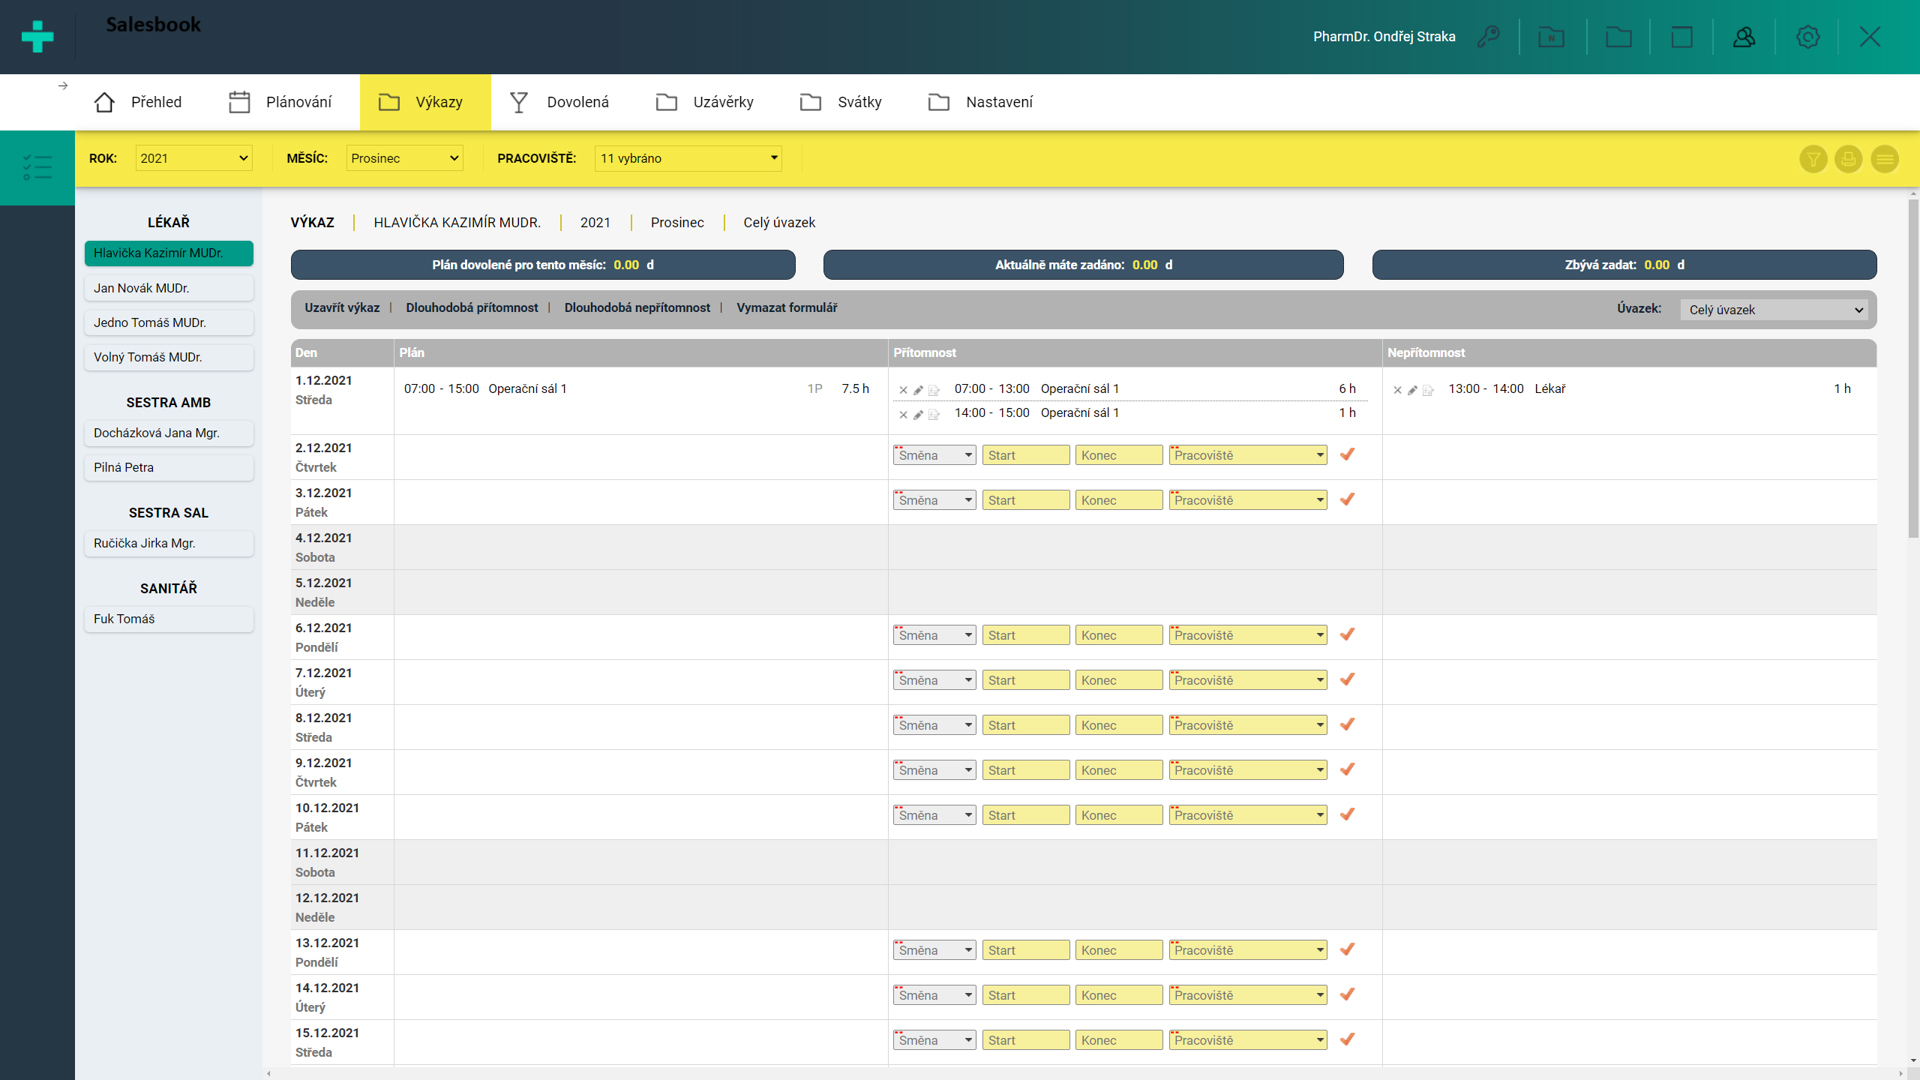
Task: Click the Uzavřít výkaz link
Action: pos(342,308)
